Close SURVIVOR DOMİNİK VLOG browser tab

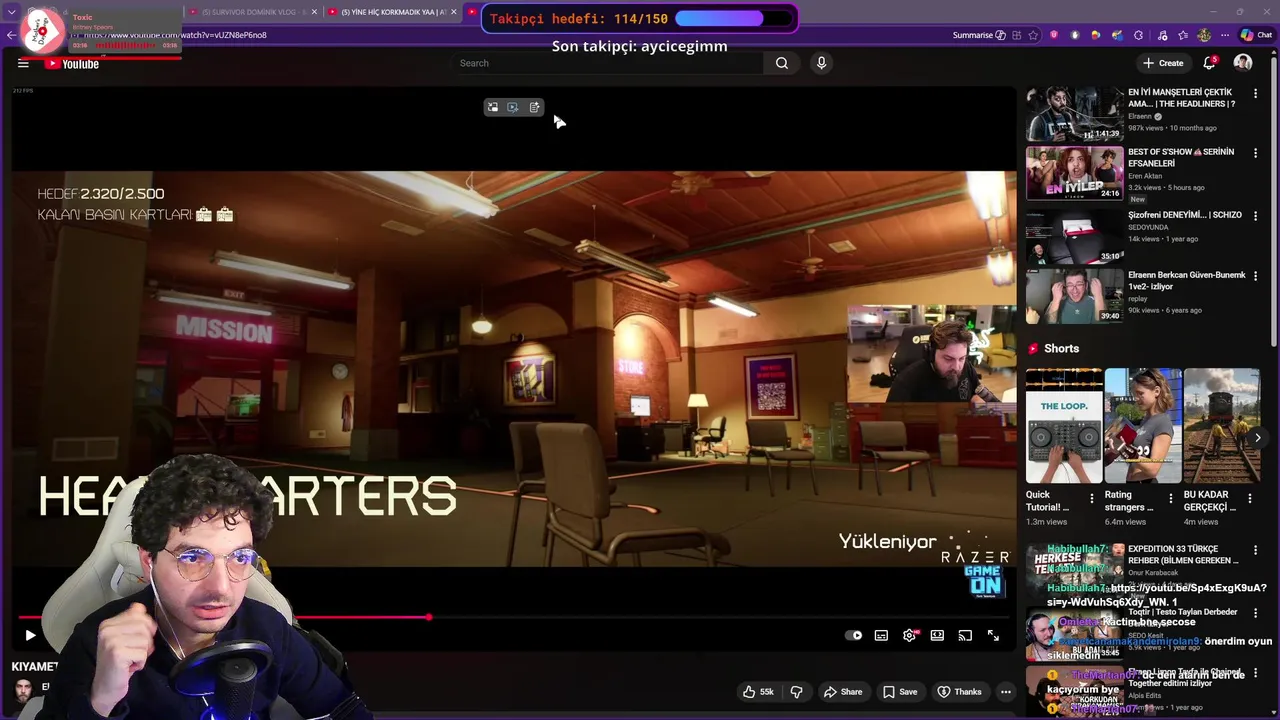(x=314, y=12)
